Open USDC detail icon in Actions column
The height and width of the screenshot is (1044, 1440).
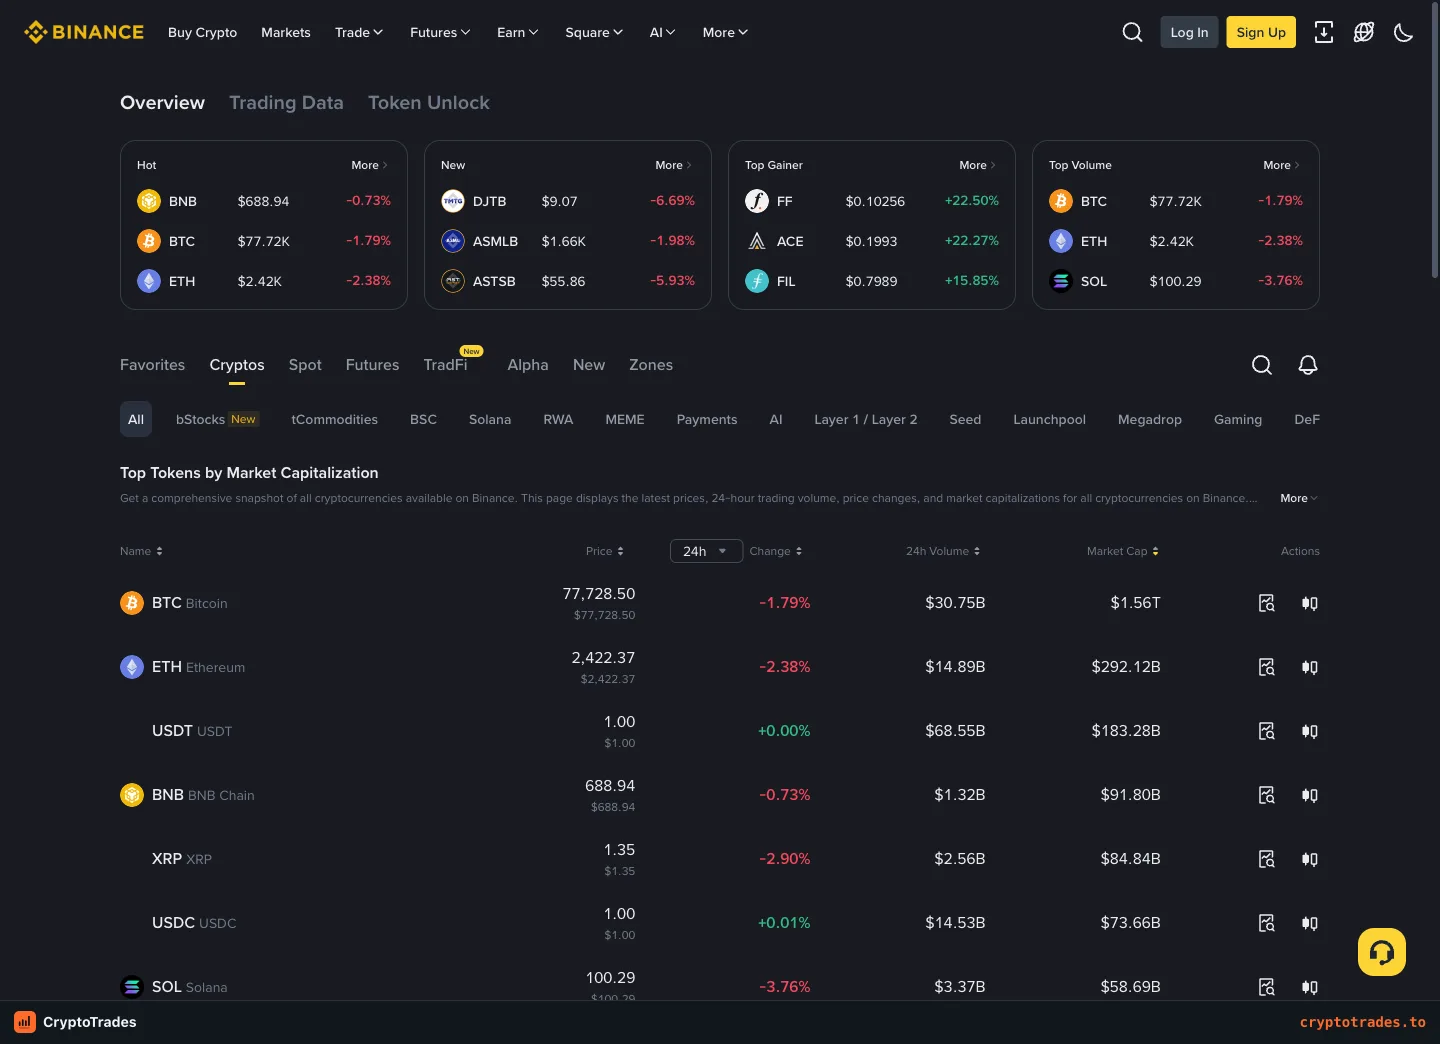1266,923
